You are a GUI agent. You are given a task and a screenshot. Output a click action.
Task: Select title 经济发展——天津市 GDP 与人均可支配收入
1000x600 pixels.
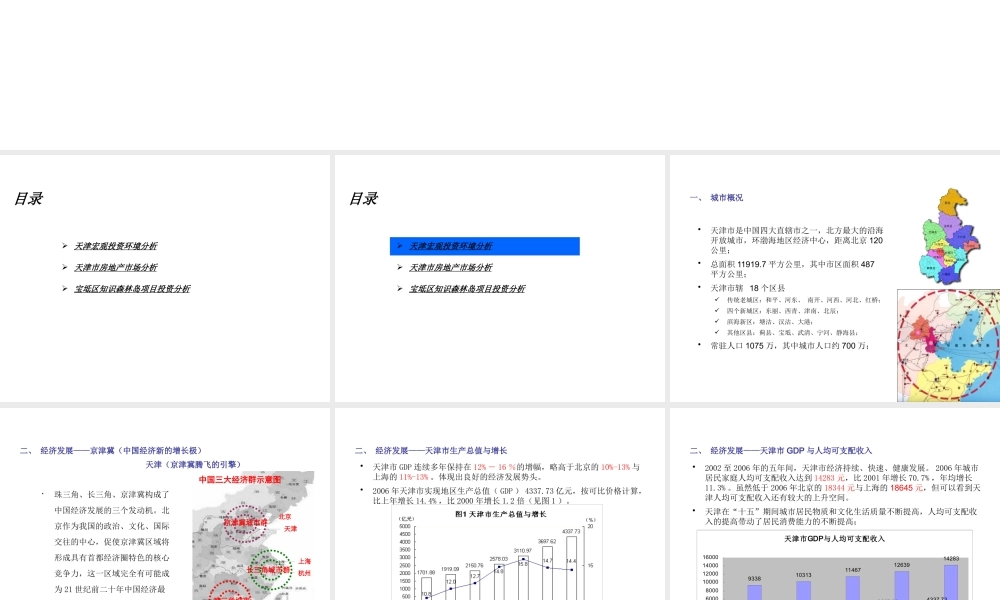click(781, 451)
